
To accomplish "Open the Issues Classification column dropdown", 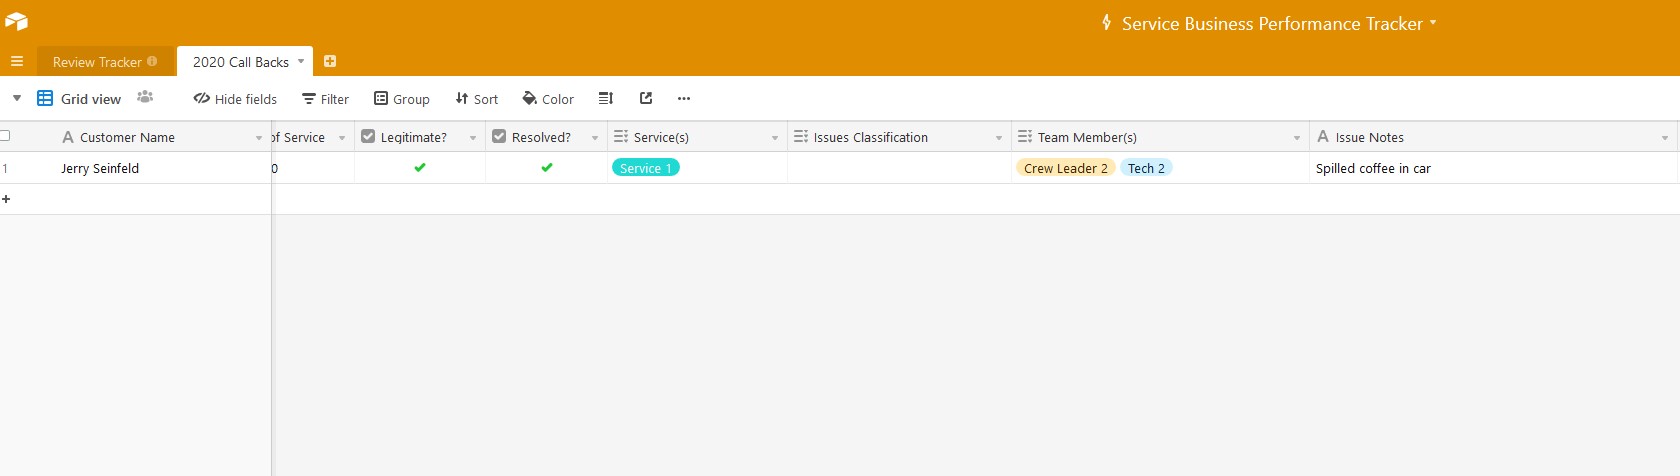I will tap(998, 138).
